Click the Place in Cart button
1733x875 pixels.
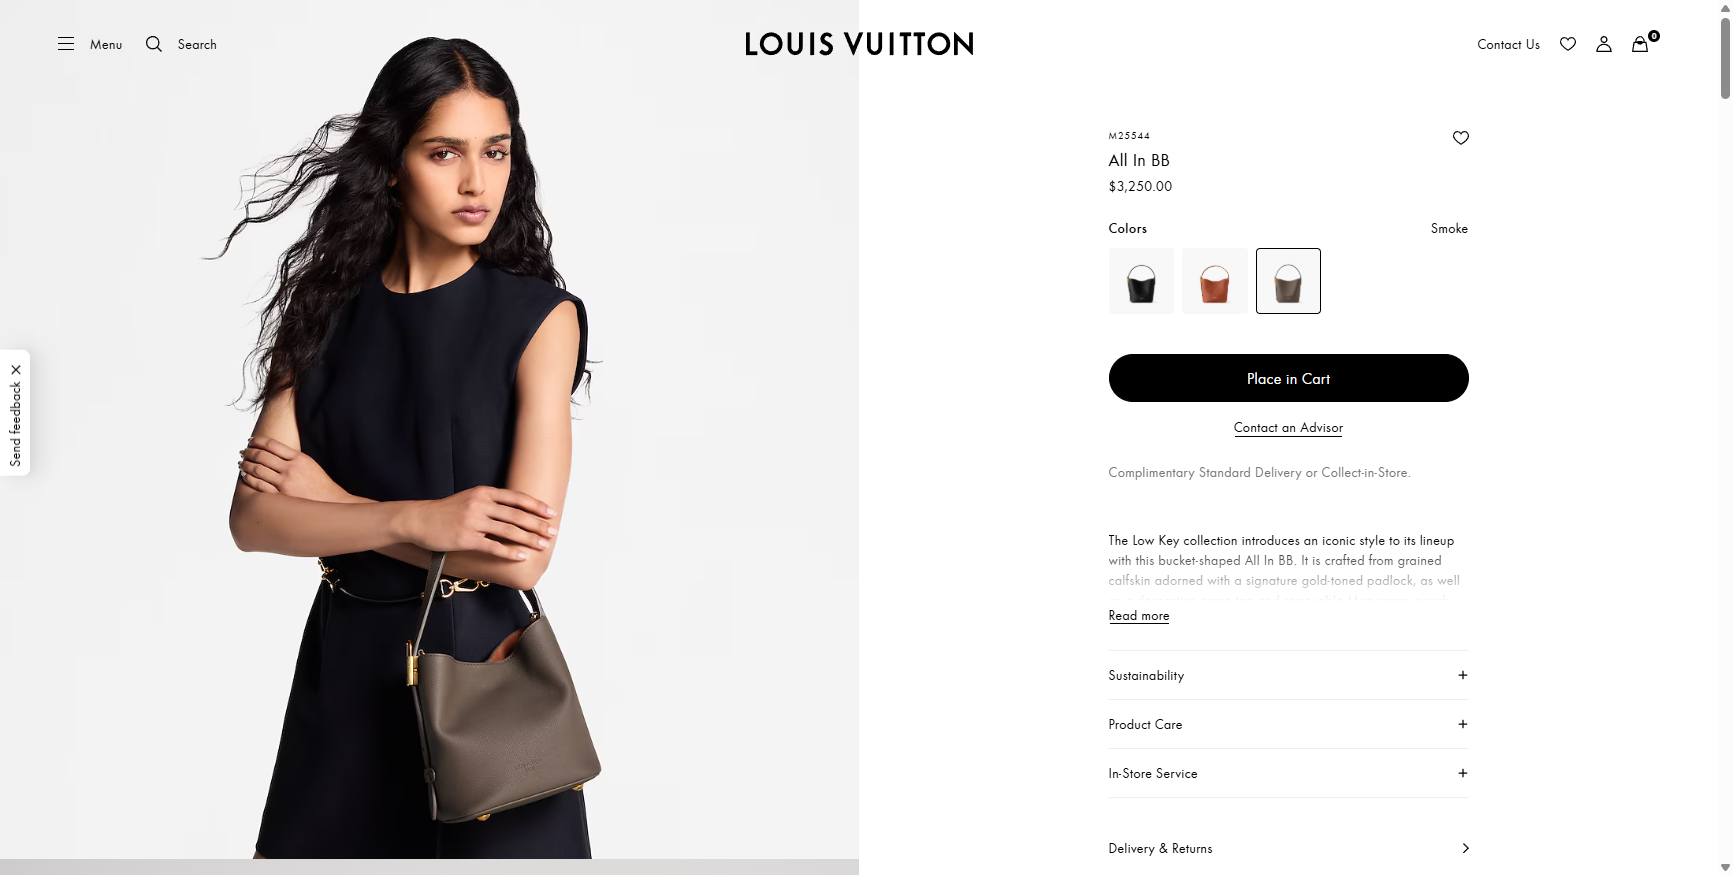pyautogui.click(x=1288, y=378)
